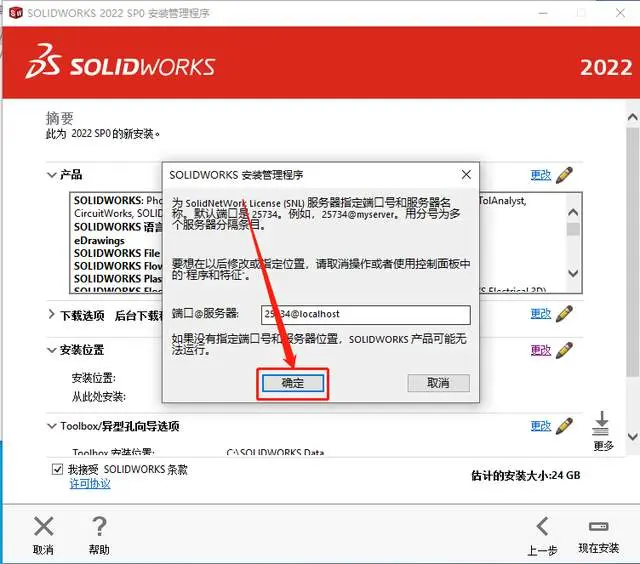Screen dimensions: 640x564
Task: Click 更改 link for 安装位置 section
Action: 541,350
